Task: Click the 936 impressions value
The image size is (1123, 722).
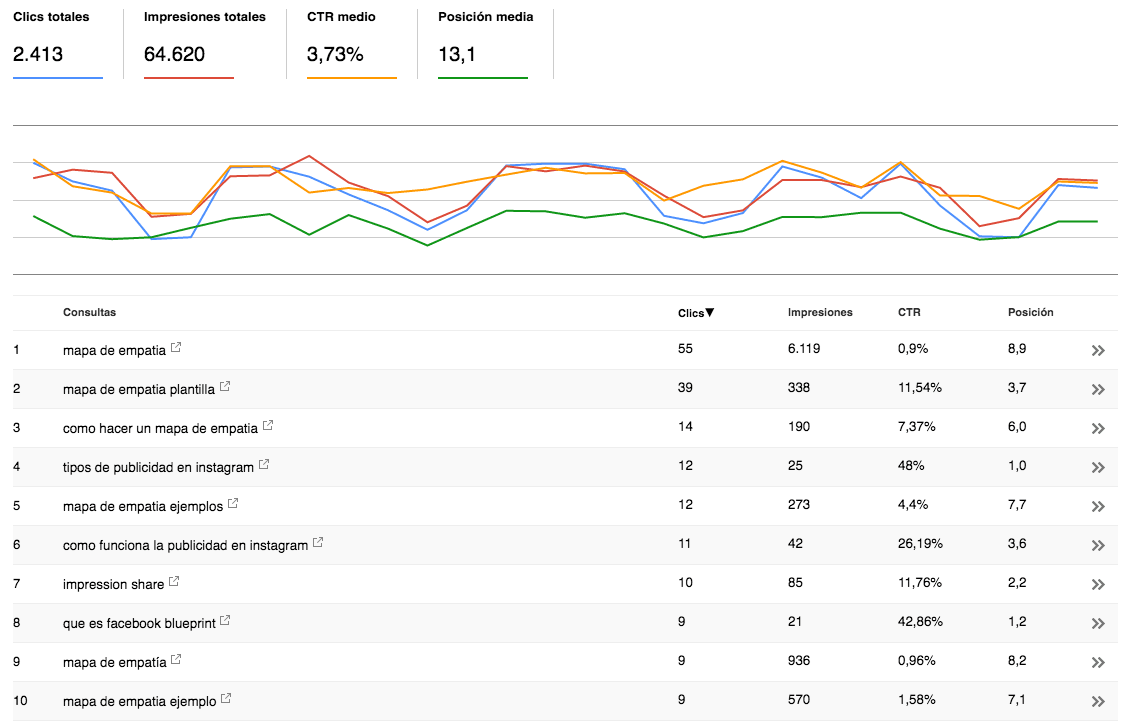Action: coord(799,660)
